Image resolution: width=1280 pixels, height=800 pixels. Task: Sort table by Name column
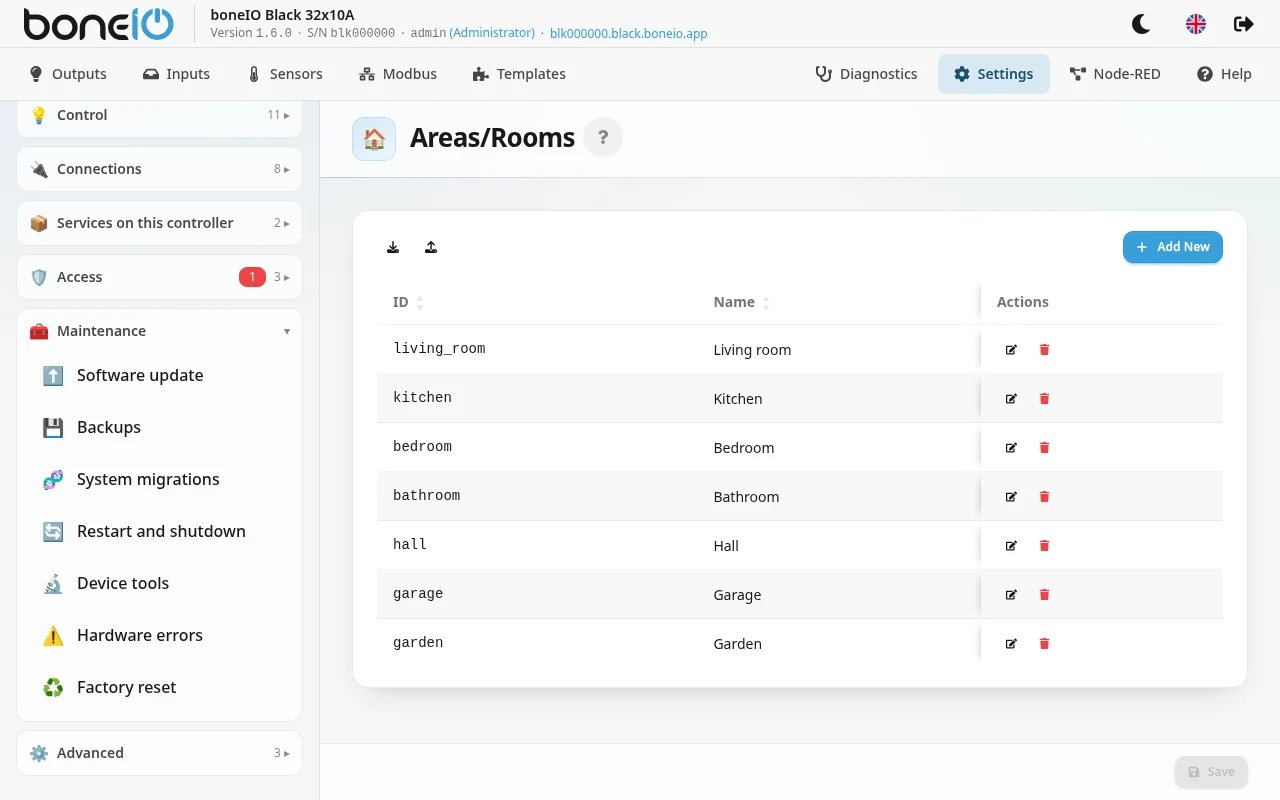click(741, 302)
